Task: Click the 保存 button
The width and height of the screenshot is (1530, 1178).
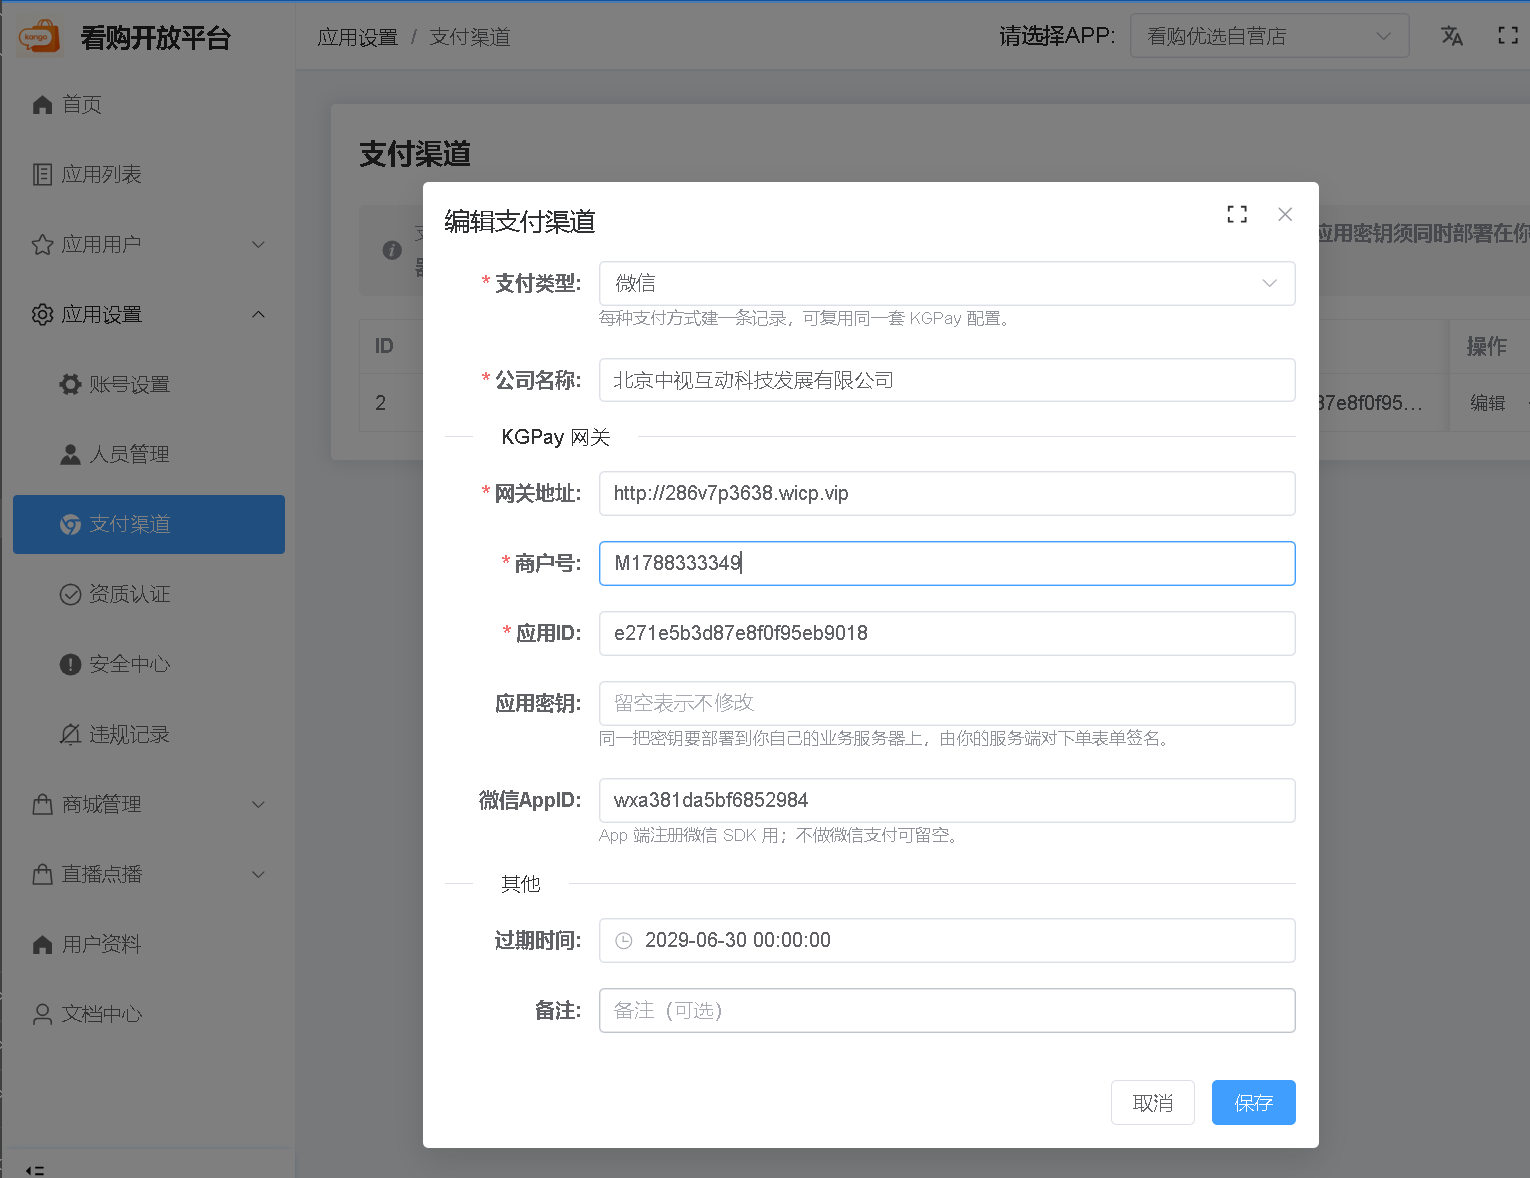Action: 1253,1102
